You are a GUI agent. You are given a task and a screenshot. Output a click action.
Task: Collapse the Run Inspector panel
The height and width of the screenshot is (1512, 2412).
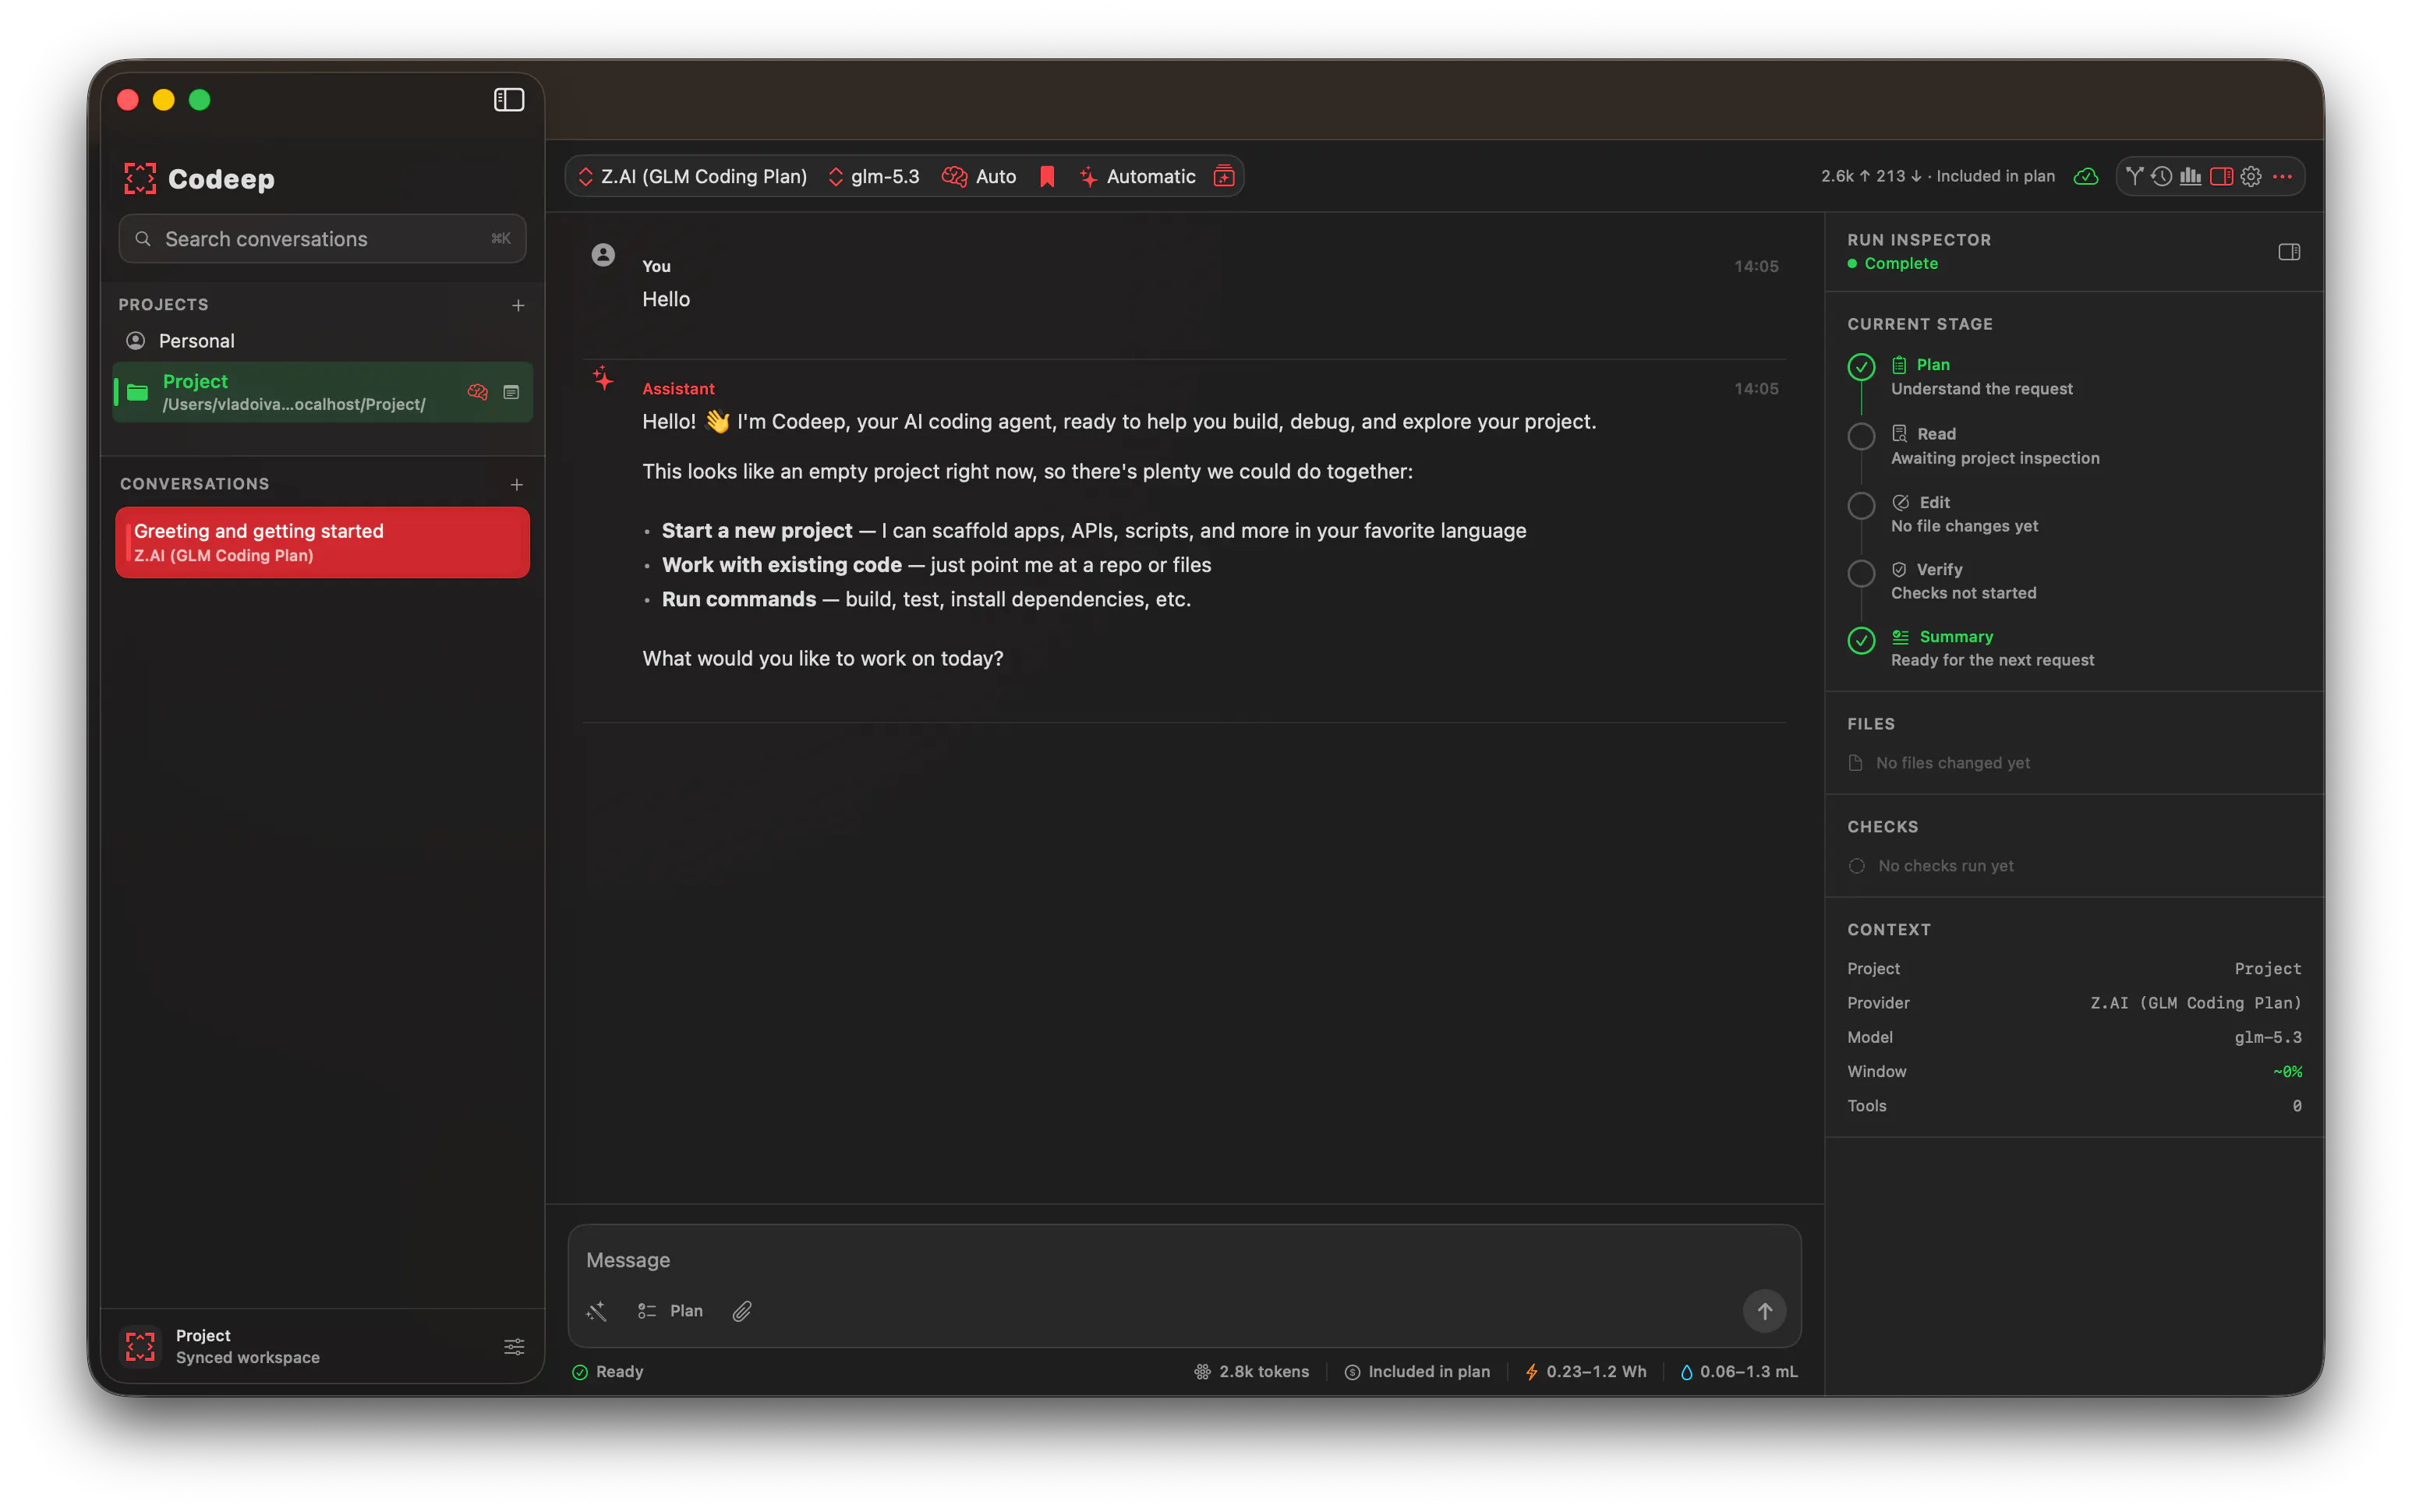(2289, 252)
